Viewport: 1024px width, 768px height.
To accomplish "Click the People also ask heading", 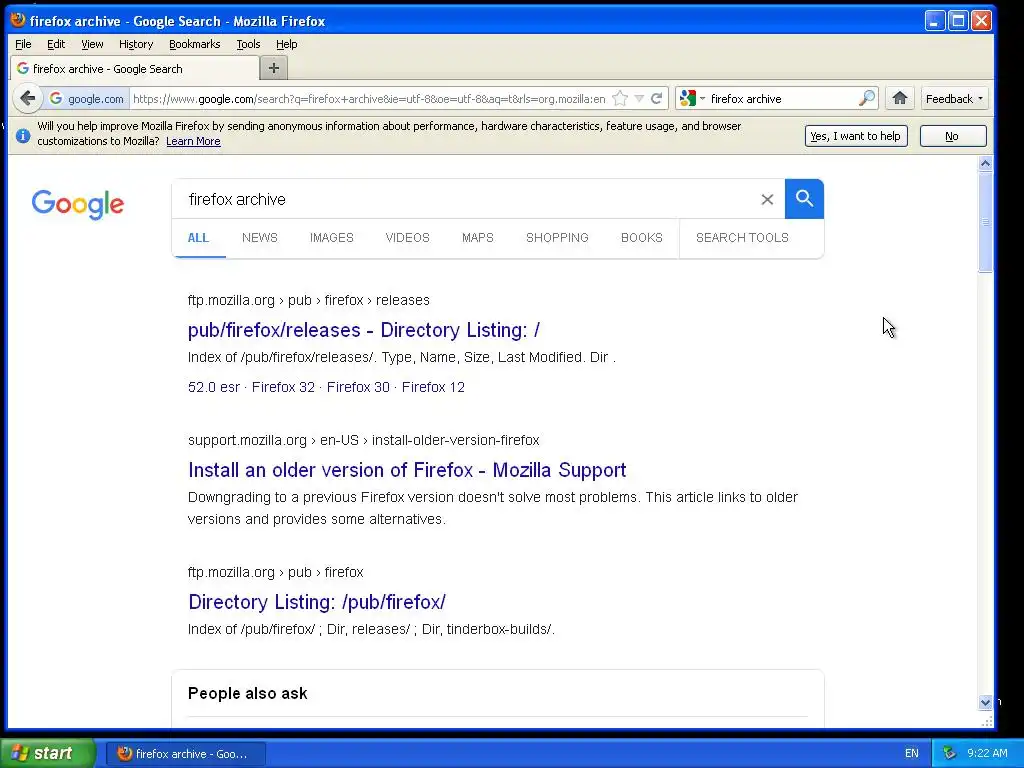I will point(248,694).
